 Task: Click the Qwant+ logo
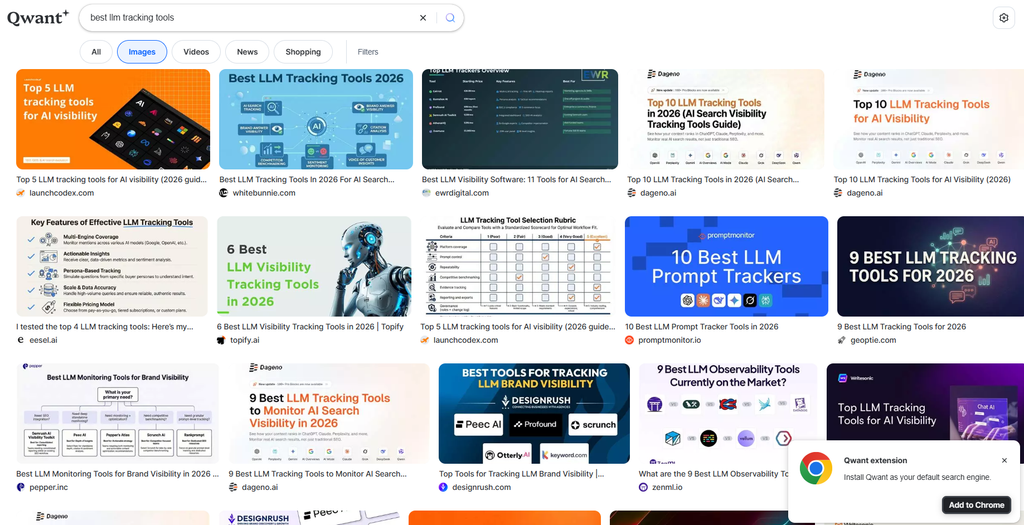[38, 18]
